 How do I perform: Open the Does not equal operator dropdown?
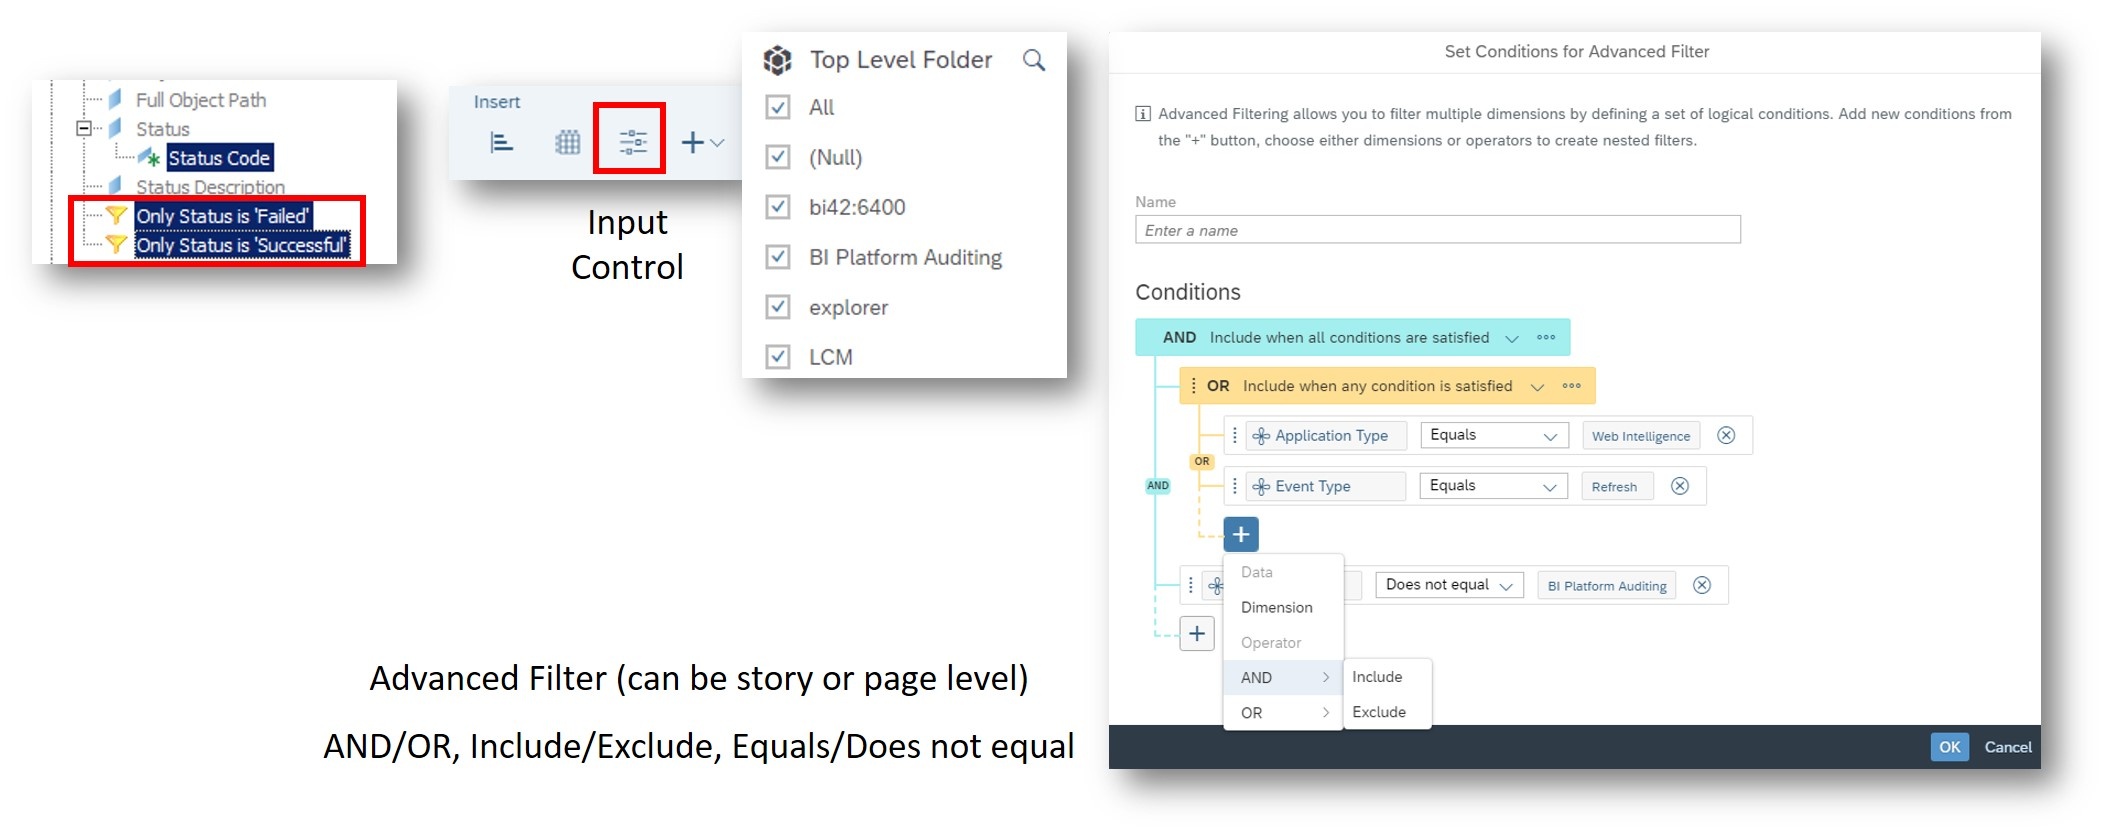tap(1448, 585)
